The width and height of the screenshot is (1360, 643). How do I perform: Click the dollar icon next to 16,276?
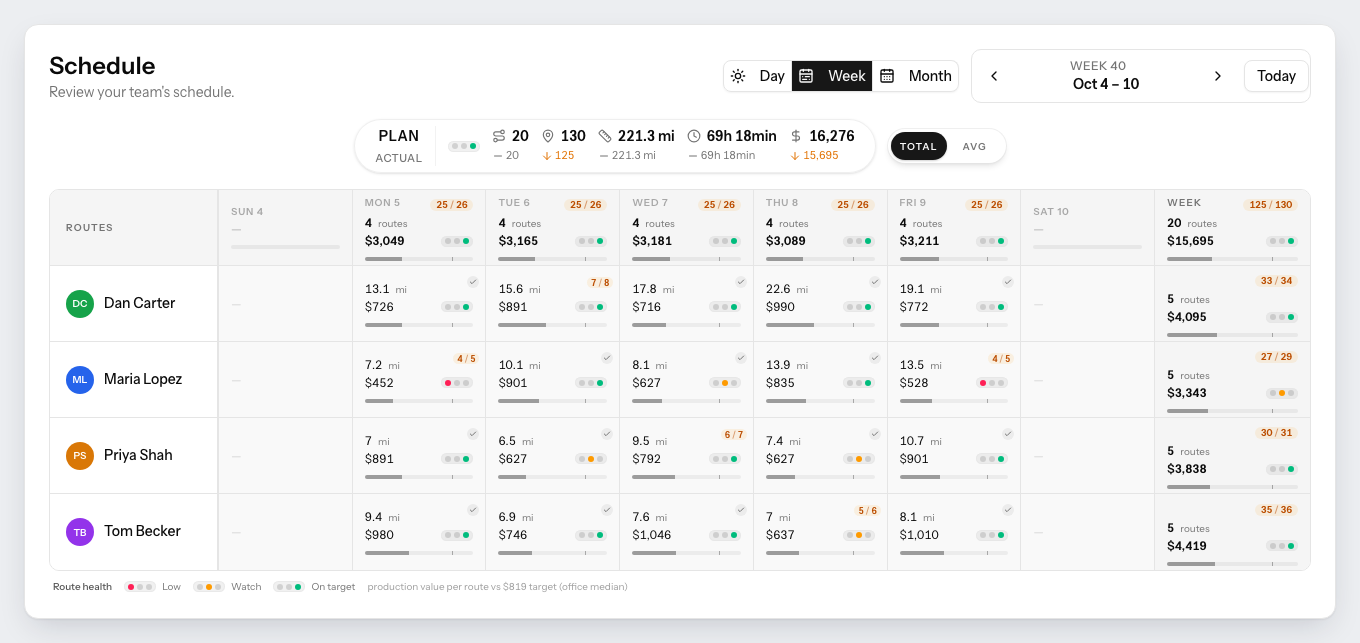(796, 136)
